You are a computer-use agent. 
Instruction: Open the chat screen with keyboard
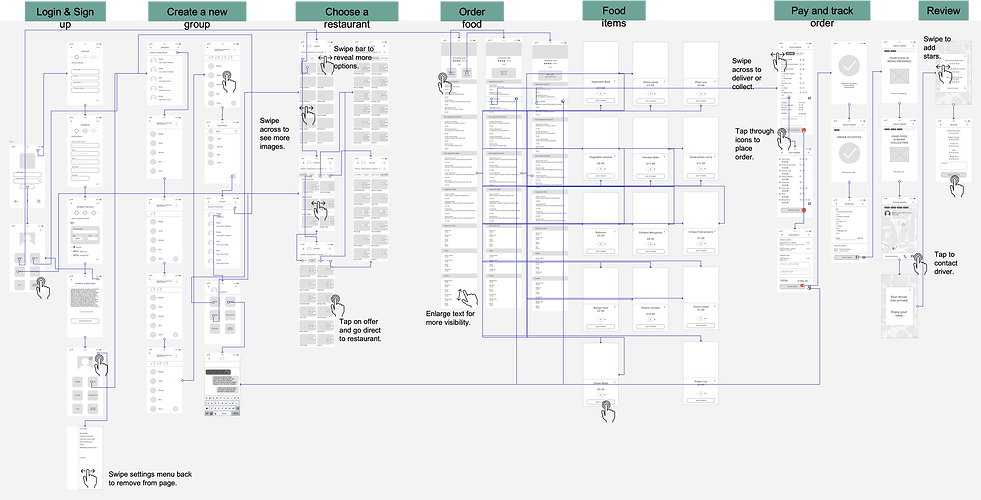coord(223,385)
